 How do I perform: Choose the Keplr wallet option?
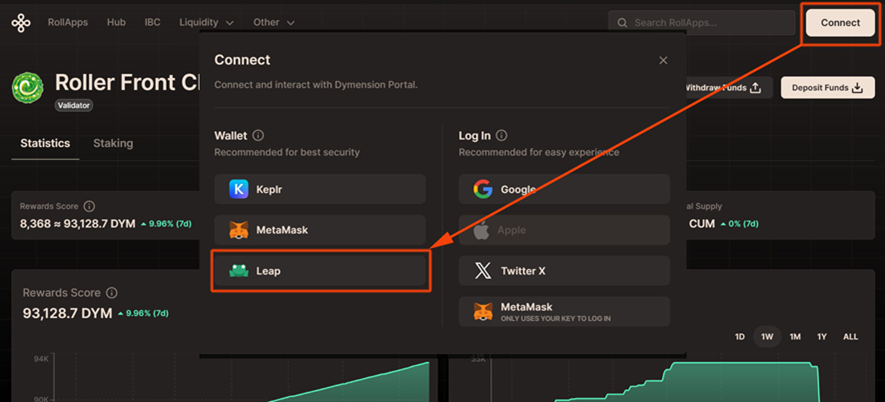[x=319, y=189]
